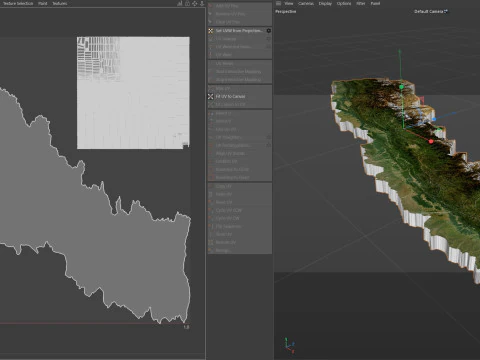Click the Remap command

(x=240, y=250)
